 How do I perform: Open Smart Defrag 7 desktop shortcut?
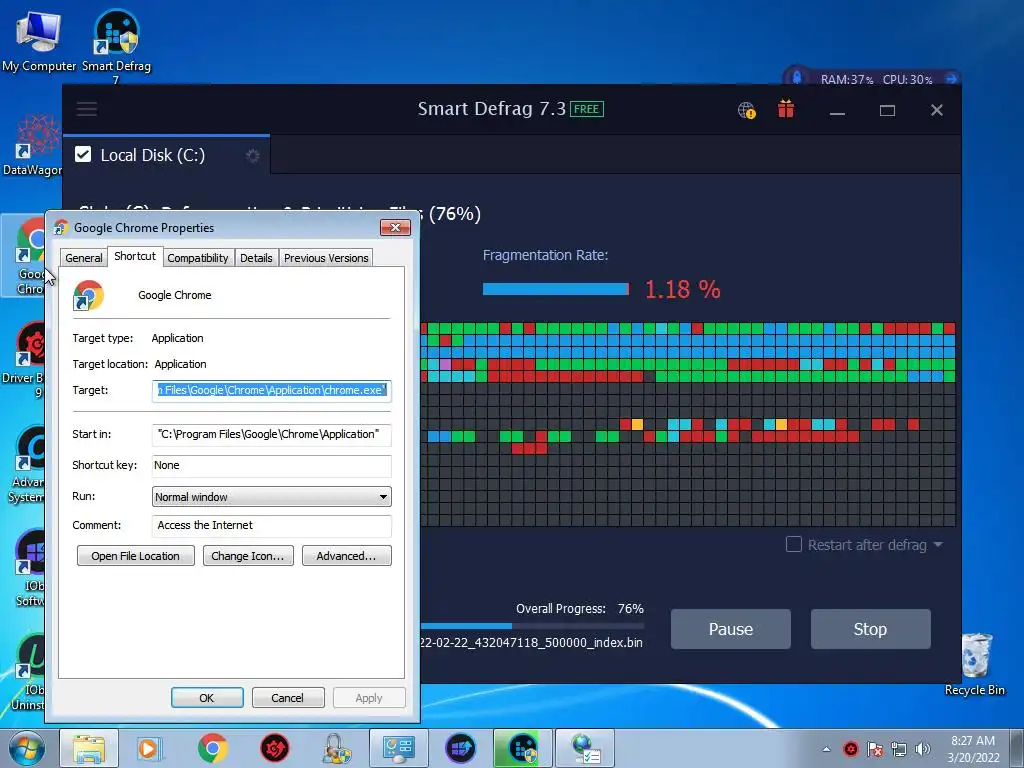(x=116, y=44)
